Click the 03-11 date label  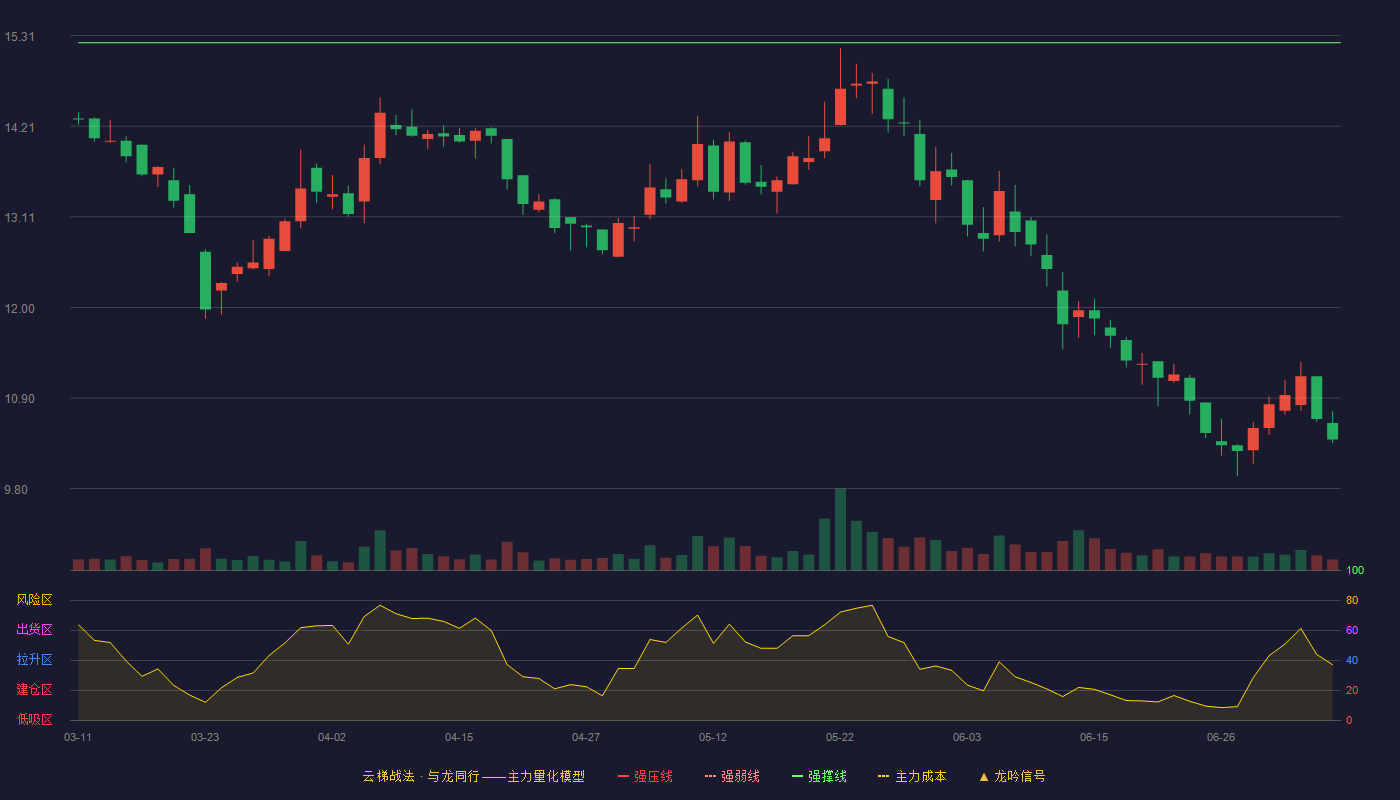click(x=78, y=737)
